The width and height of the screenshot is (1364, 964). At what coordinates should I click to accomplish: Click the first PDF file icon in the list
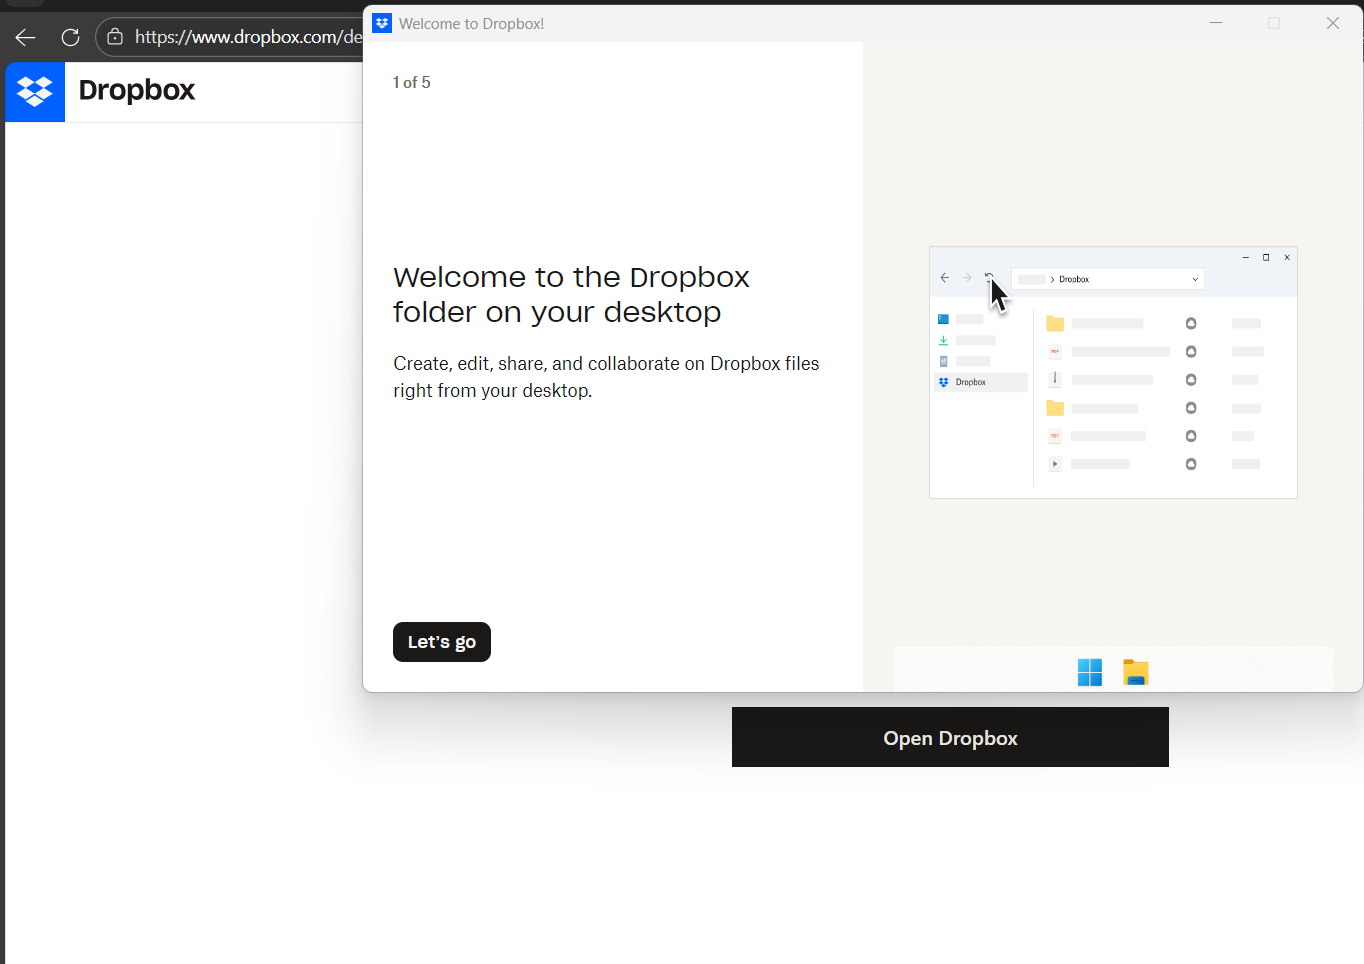pos(1054,351)
